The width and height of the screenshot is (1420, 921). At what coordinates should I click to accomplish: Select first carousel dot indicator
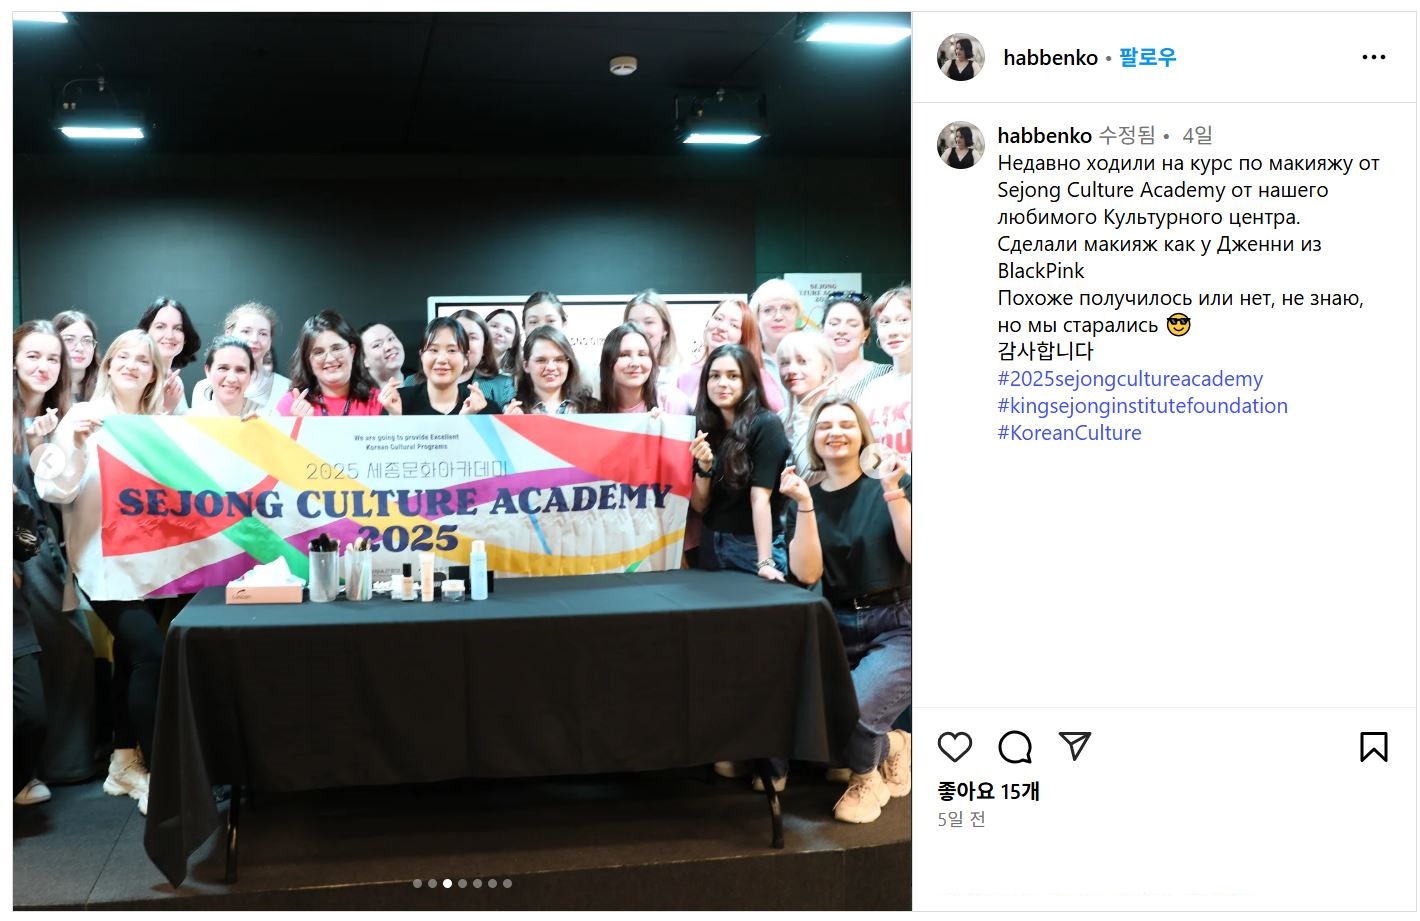pyautogui.click(x=417, y=883)
